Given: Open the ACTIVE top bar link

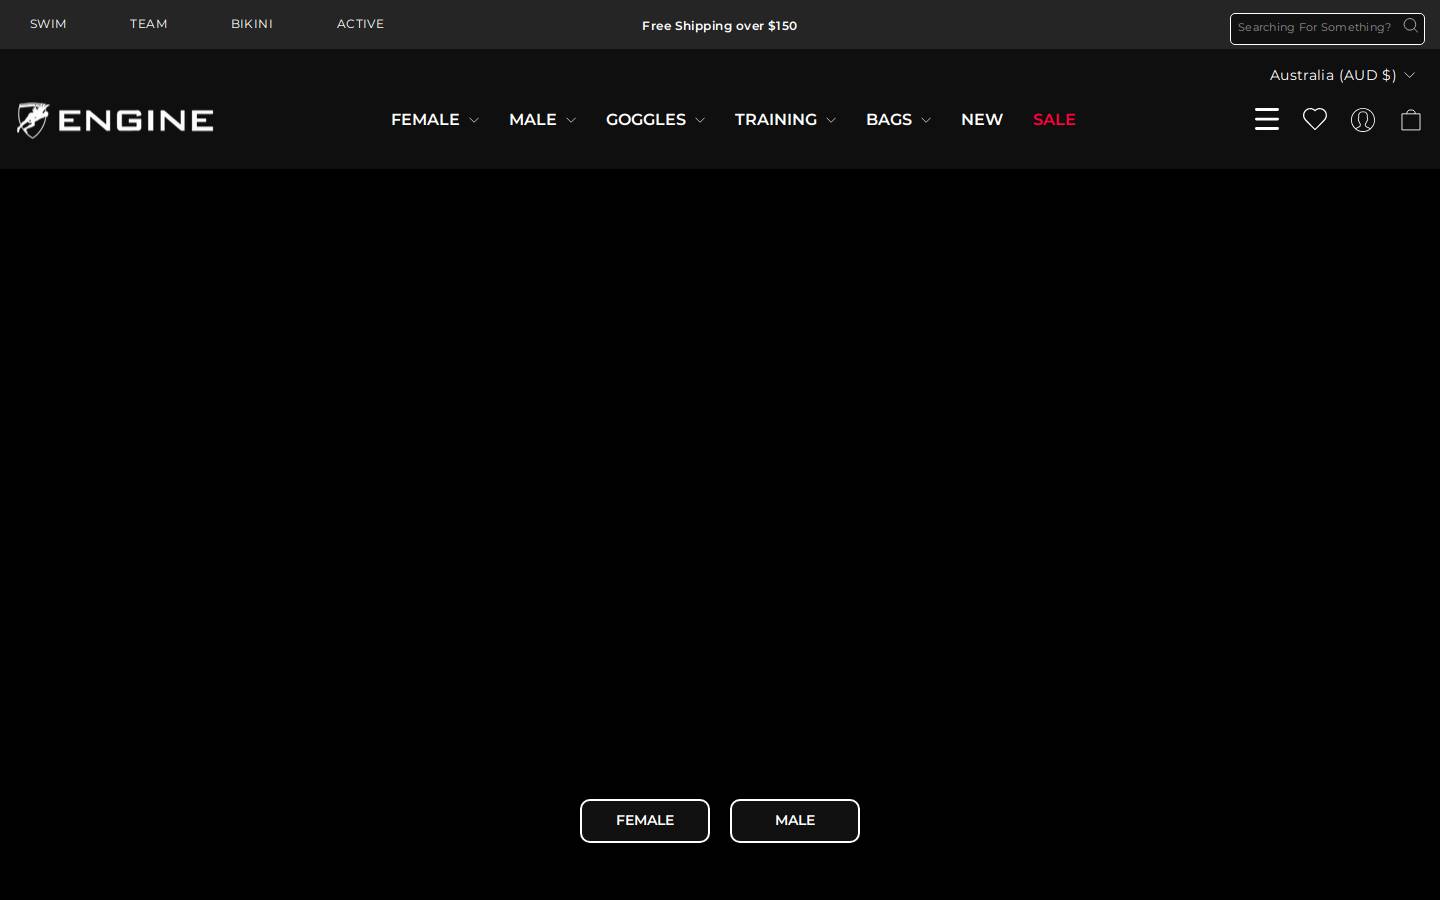Looking at the screenshot, I should tap(360, 24).
